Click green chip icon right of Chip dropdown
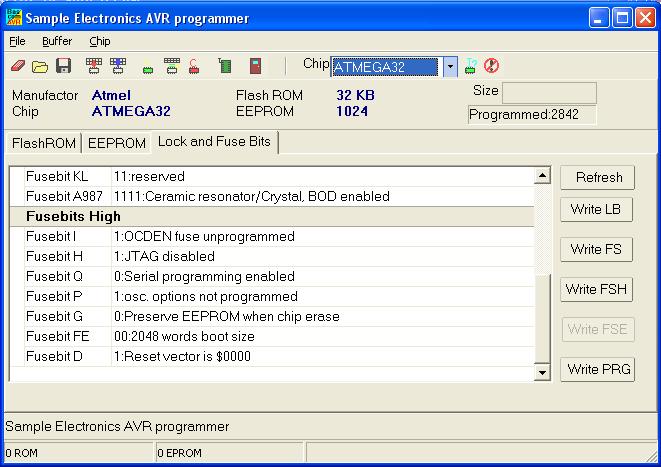Screen dimensions: 661x467 coord(470,67)
